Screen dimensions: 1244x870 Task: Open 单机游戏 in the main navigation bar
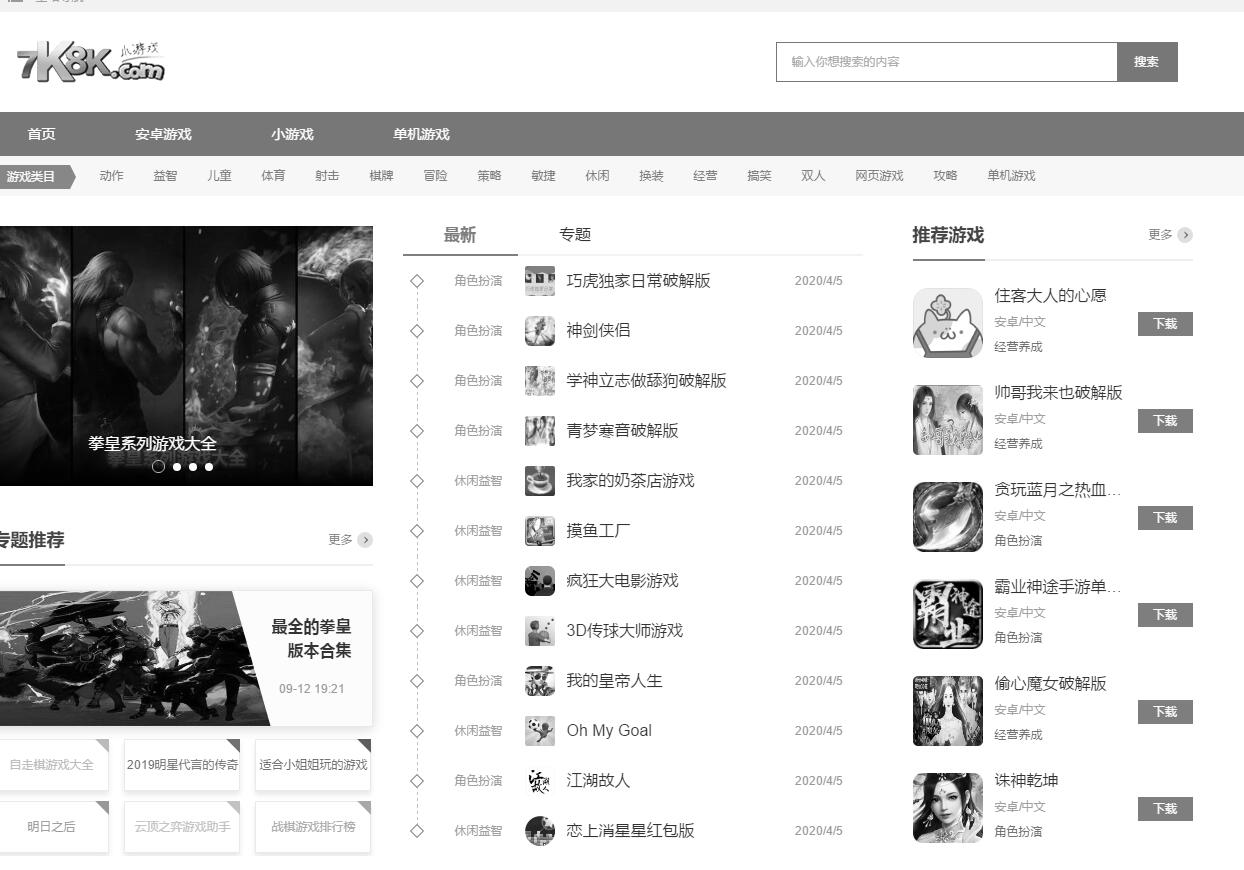pos(421,134)
